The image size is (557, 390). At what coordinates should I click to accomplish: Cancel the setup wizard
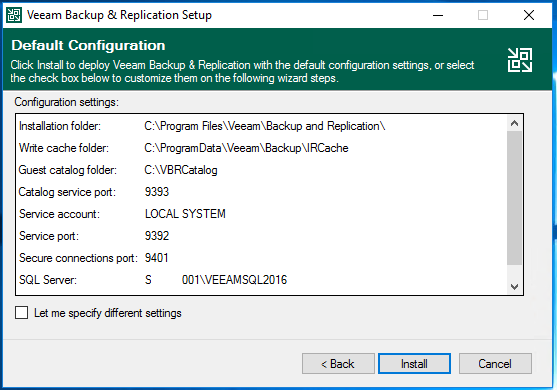click(495, 363)
